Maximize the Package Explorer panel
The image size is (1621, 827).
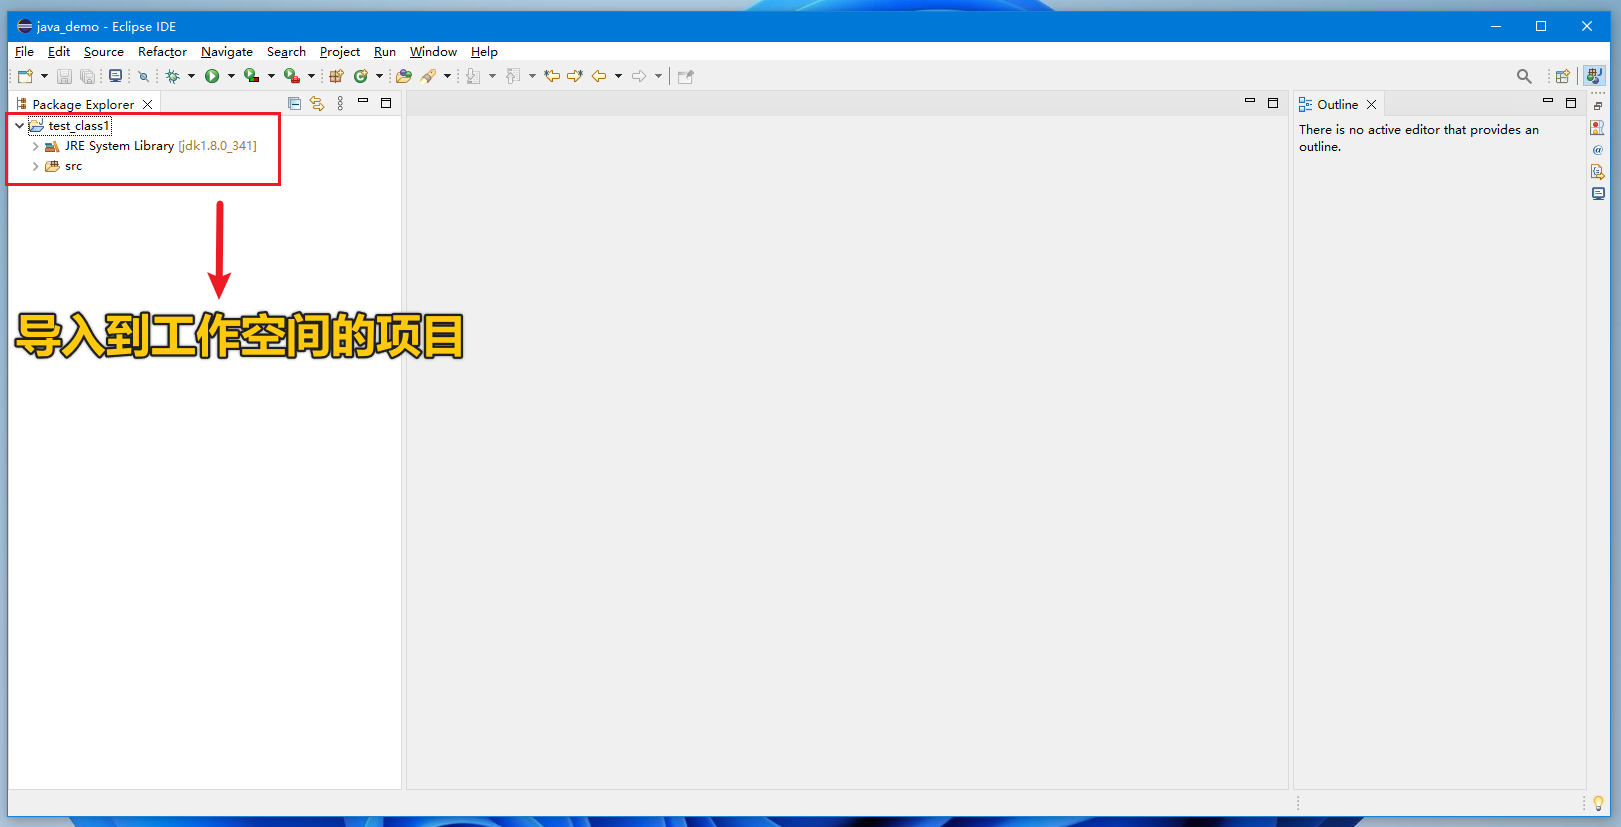[x=386, y=103]
